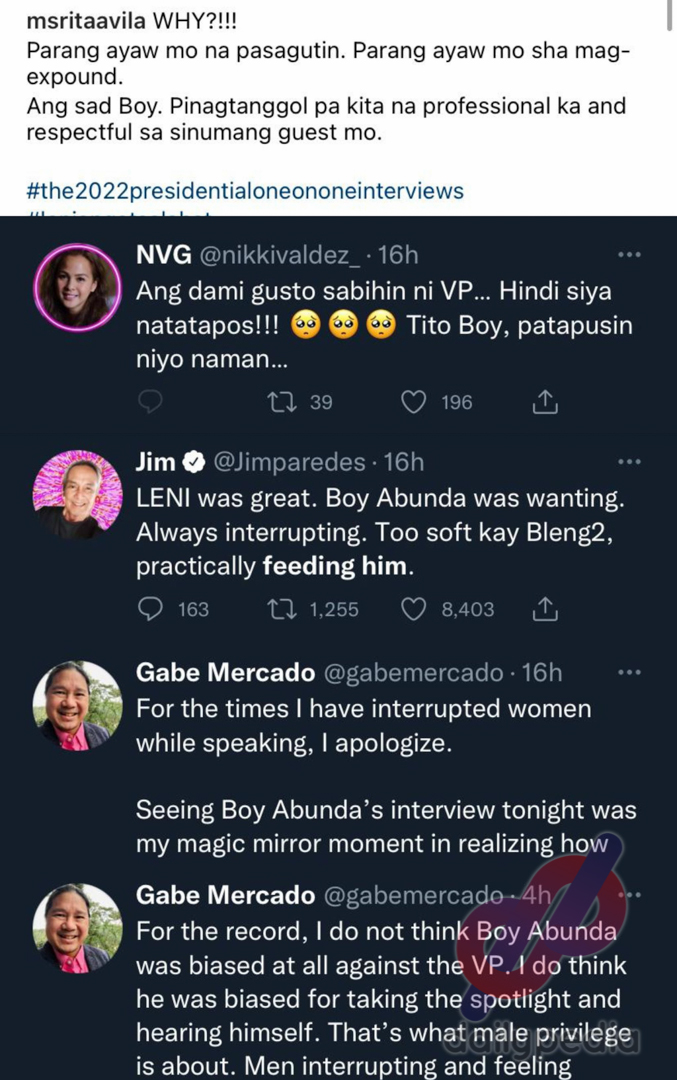View NVG's profile picture
Image resolution: width=677 pixels, height=1080 pixels.
click(x=77, y=288)
